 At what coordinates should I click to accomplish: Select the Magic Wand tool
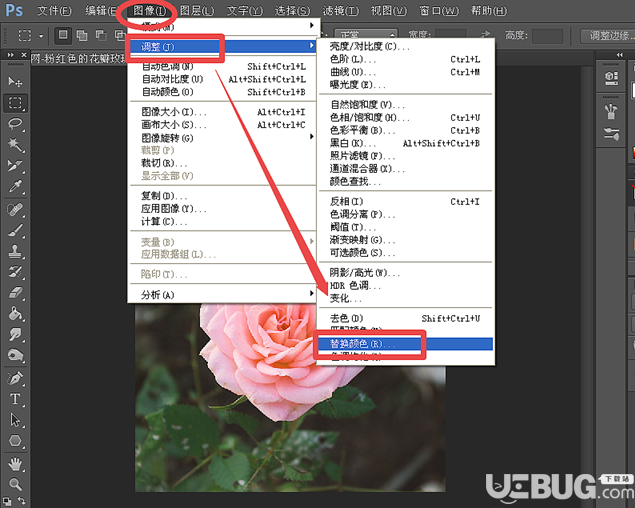click(15, 145)
